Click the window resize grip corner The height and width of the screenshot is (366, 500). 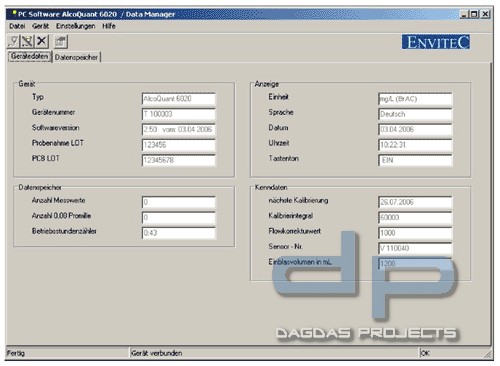489,354
